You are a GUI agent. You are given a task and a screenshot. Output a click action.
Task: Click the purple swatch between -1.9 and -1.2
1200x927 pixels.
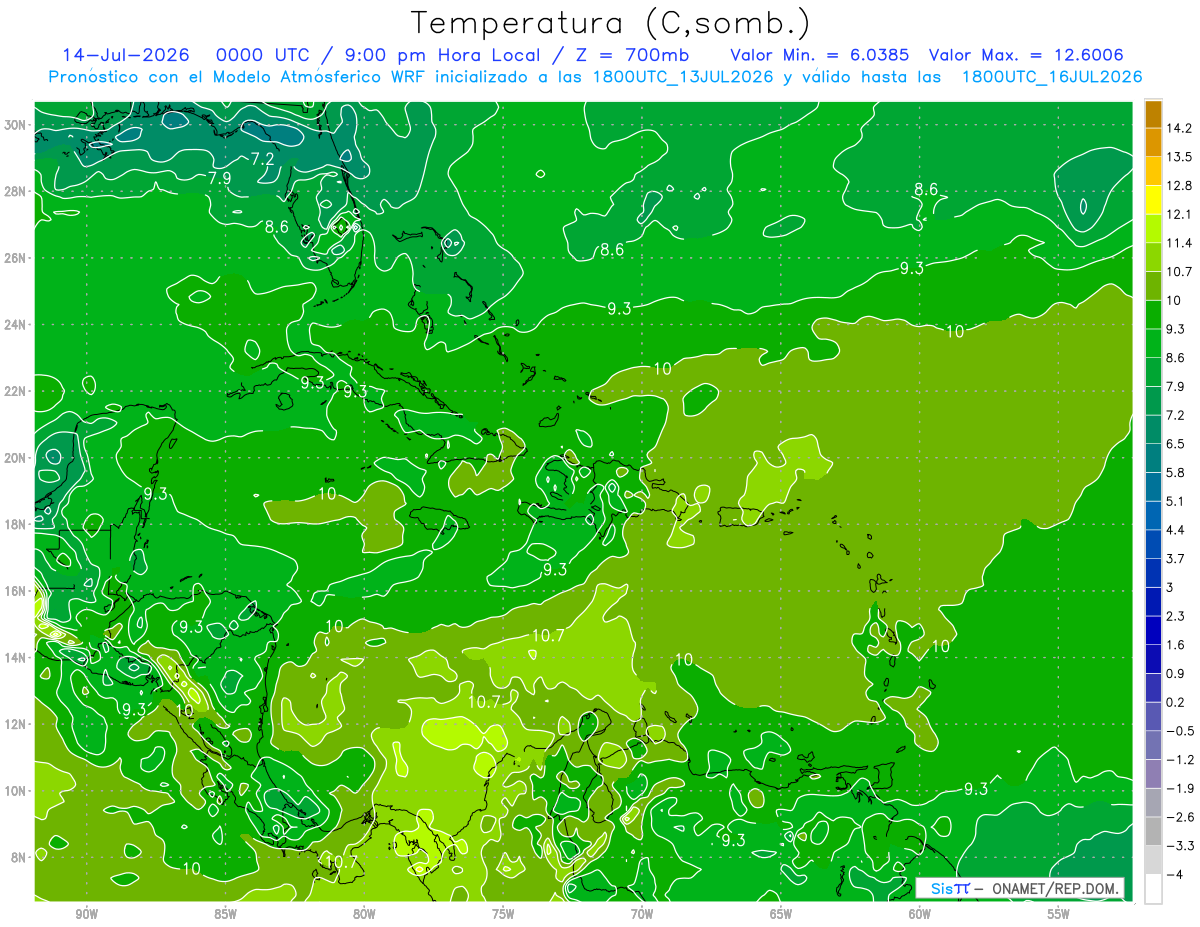coord(1153,774)
